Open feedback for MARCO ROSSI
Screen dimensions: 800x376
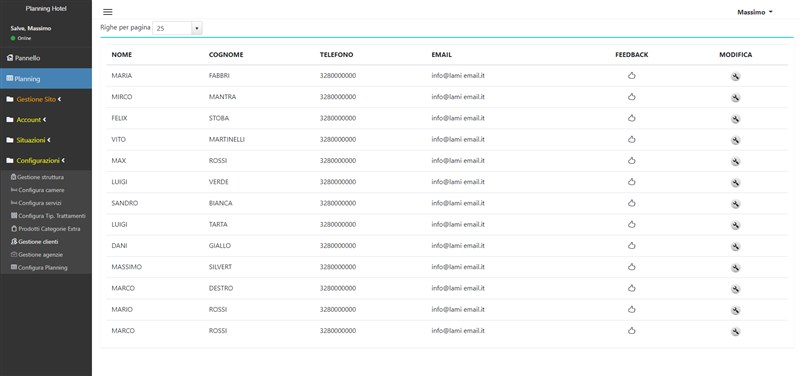[x=632, y=331]
